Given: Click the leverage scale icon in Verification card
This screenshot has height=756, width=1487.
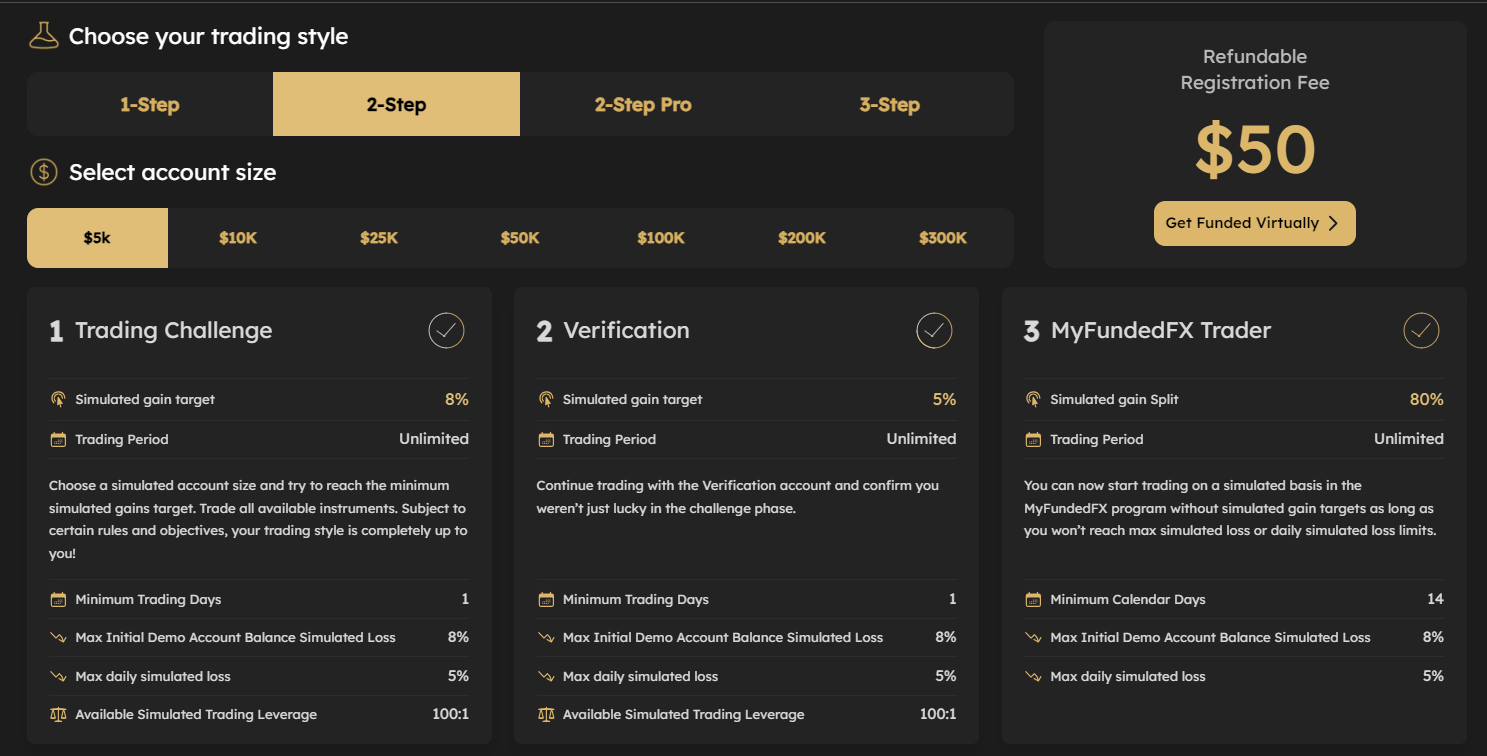Looking at the screenshot, I should (546, 714).
